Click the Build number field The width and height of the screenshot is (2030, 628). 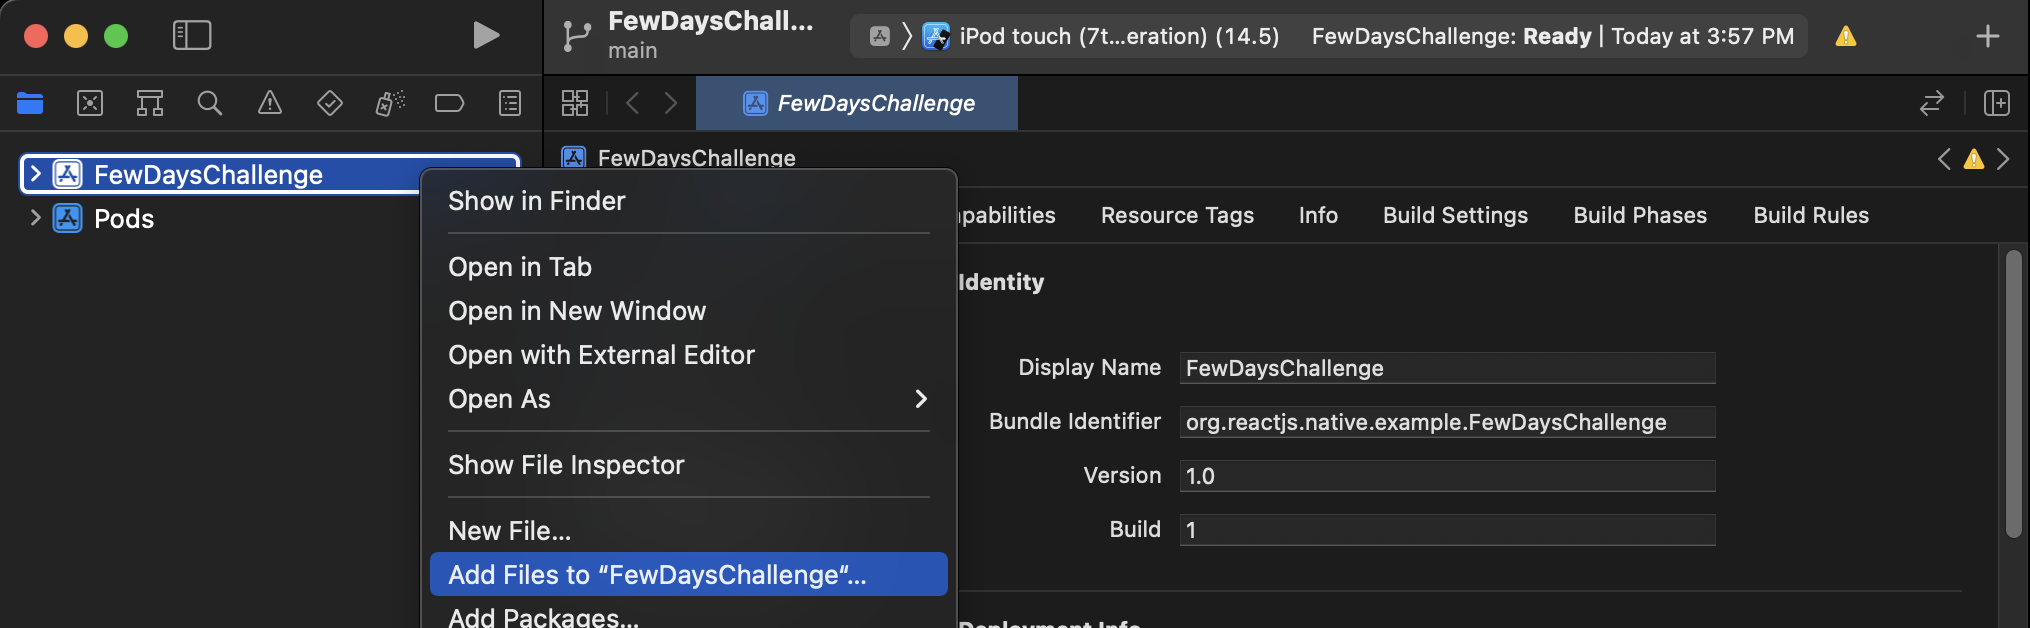click(1447, 530)
